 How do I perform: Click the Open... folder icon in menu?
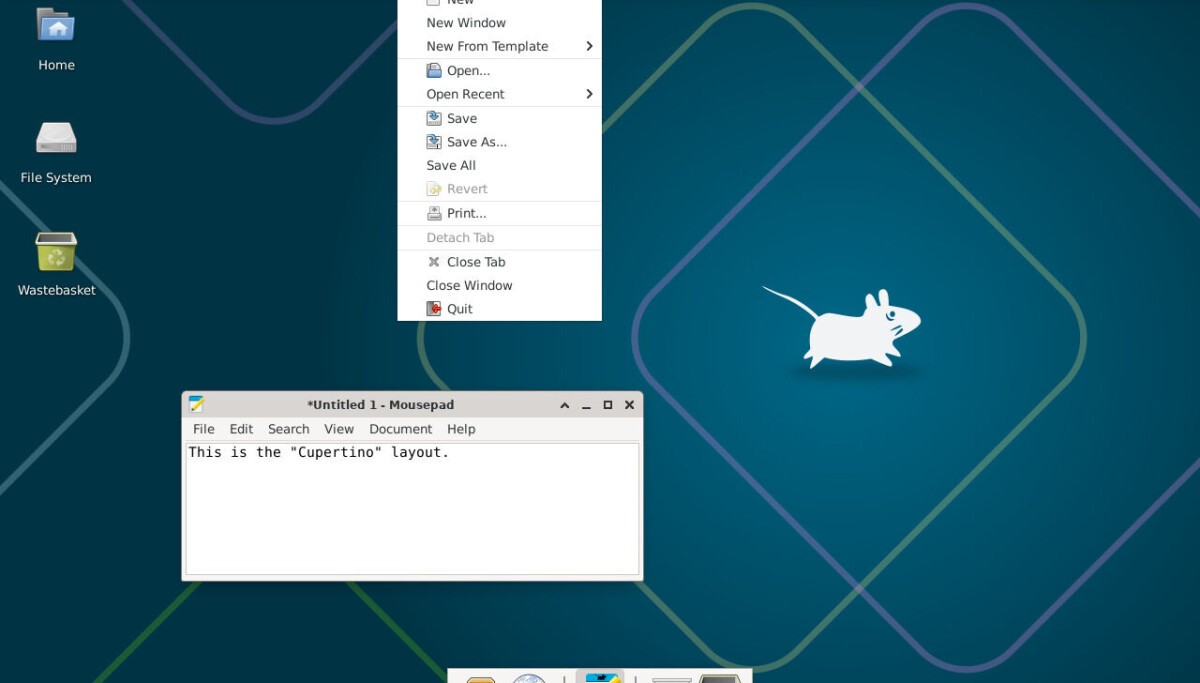point(434,70)
